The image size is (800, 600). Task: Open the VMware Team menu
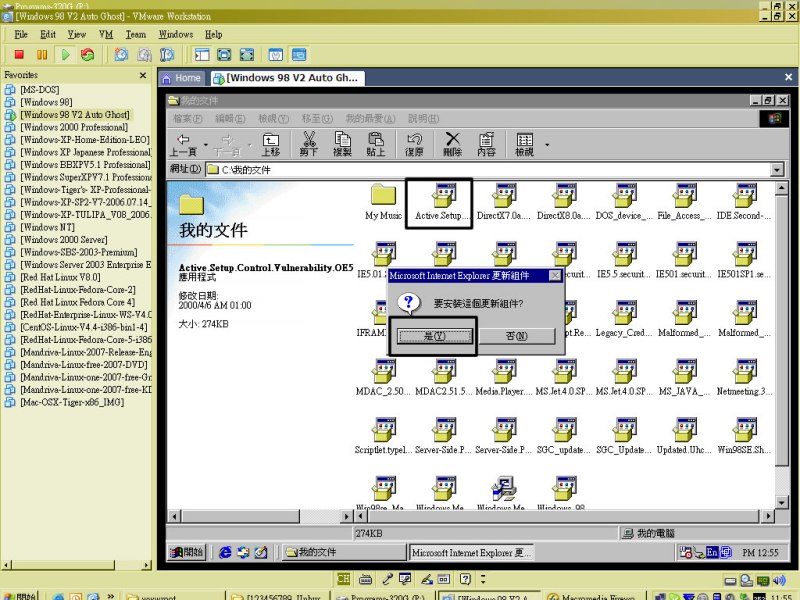tap(136, 35)
